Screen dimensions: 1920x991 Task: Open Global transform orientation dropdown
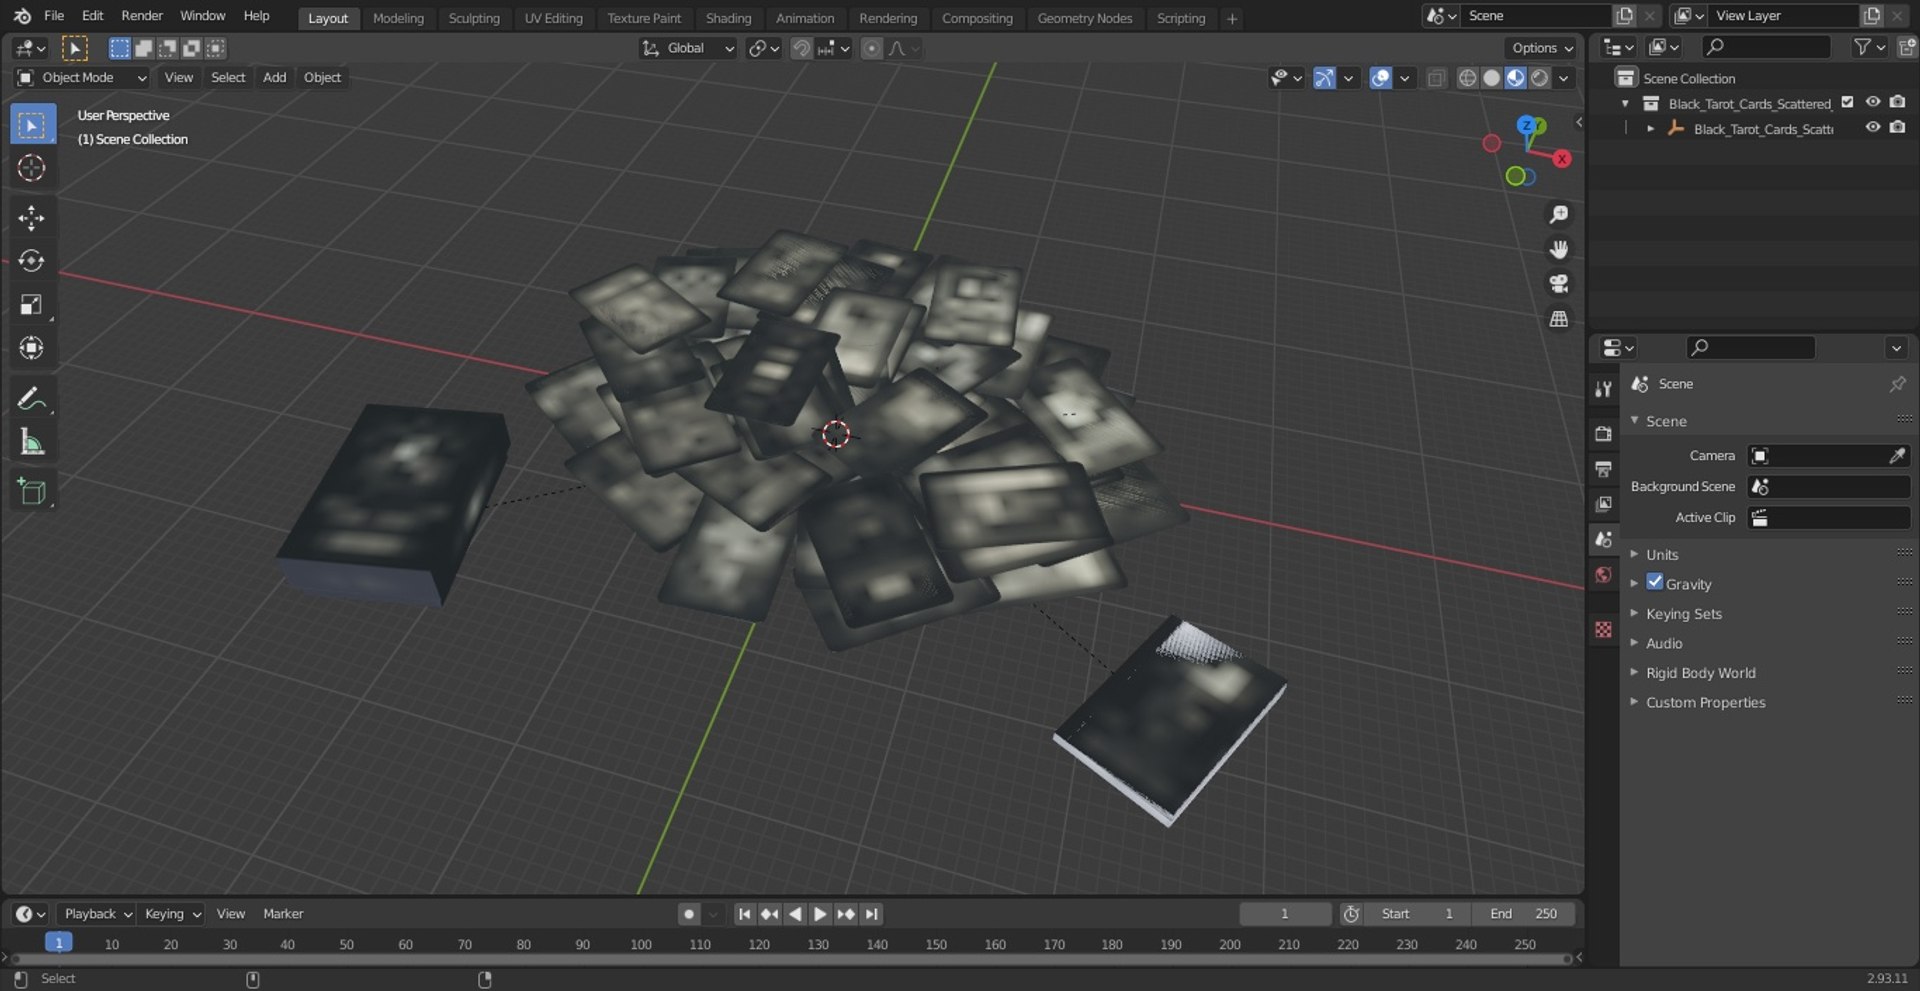[x=689, y=48]
